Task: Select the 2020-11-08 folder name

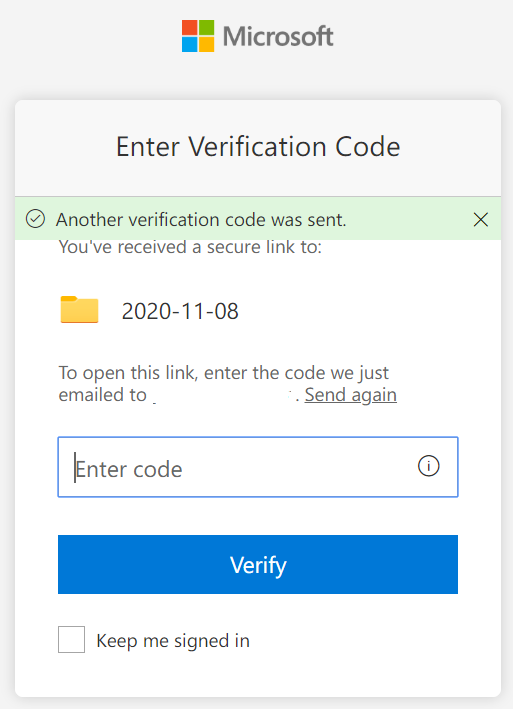Action: pyautogui.click(x=180, y=311)
